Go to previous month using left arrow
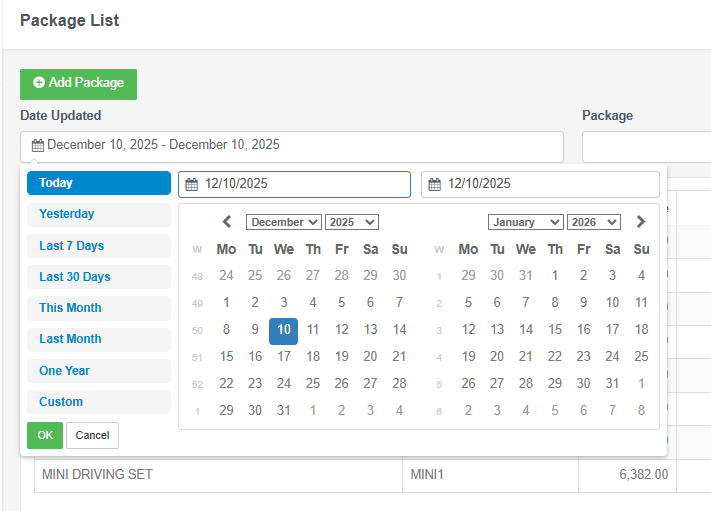This screenshot has height=511, width=711. click(227, 222)
